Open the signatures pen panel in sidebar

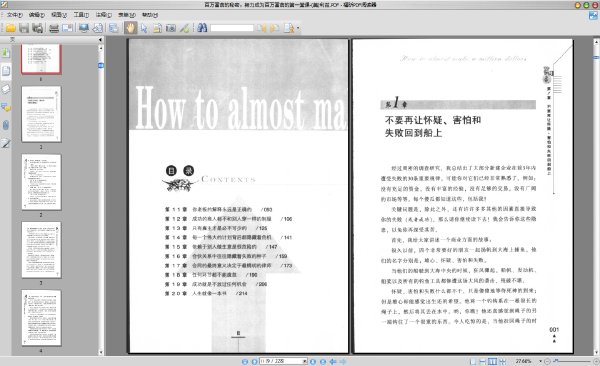5,144
